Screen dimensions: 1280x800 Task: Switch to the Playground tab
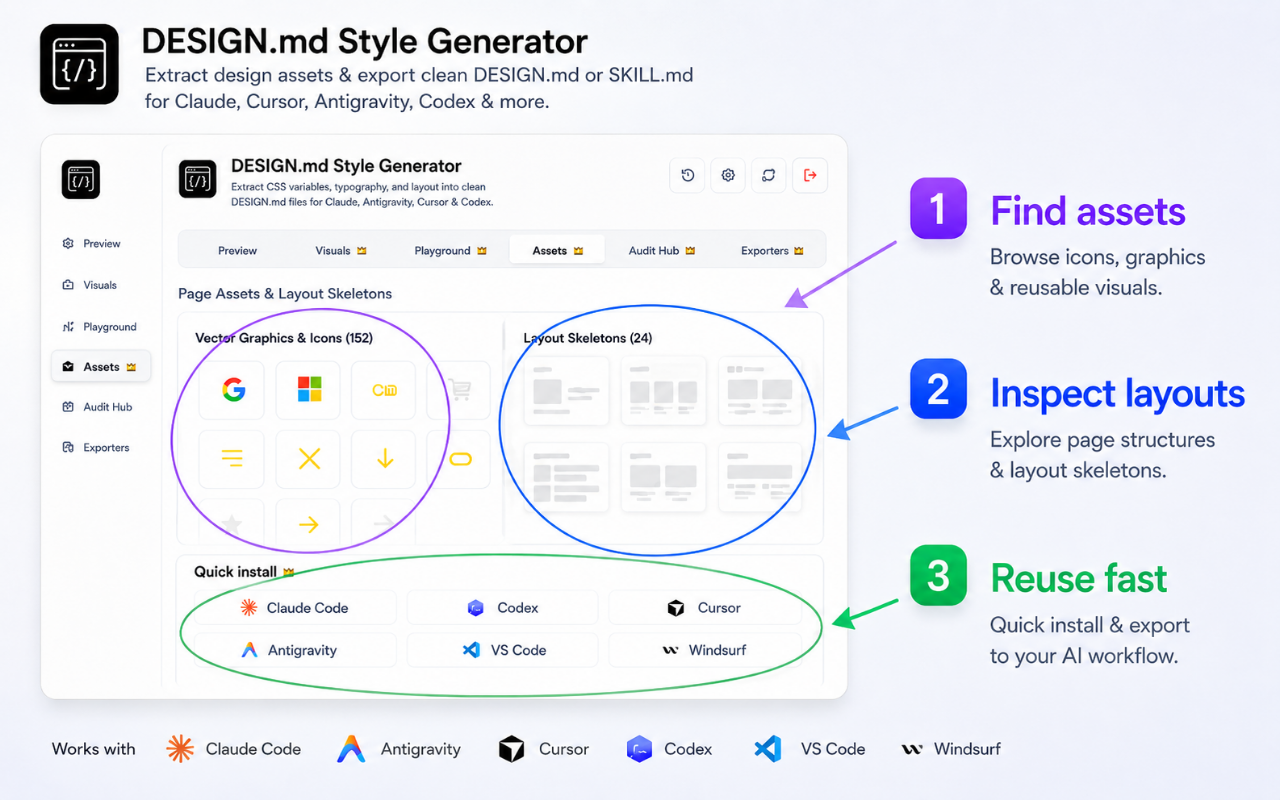[450, 250]
